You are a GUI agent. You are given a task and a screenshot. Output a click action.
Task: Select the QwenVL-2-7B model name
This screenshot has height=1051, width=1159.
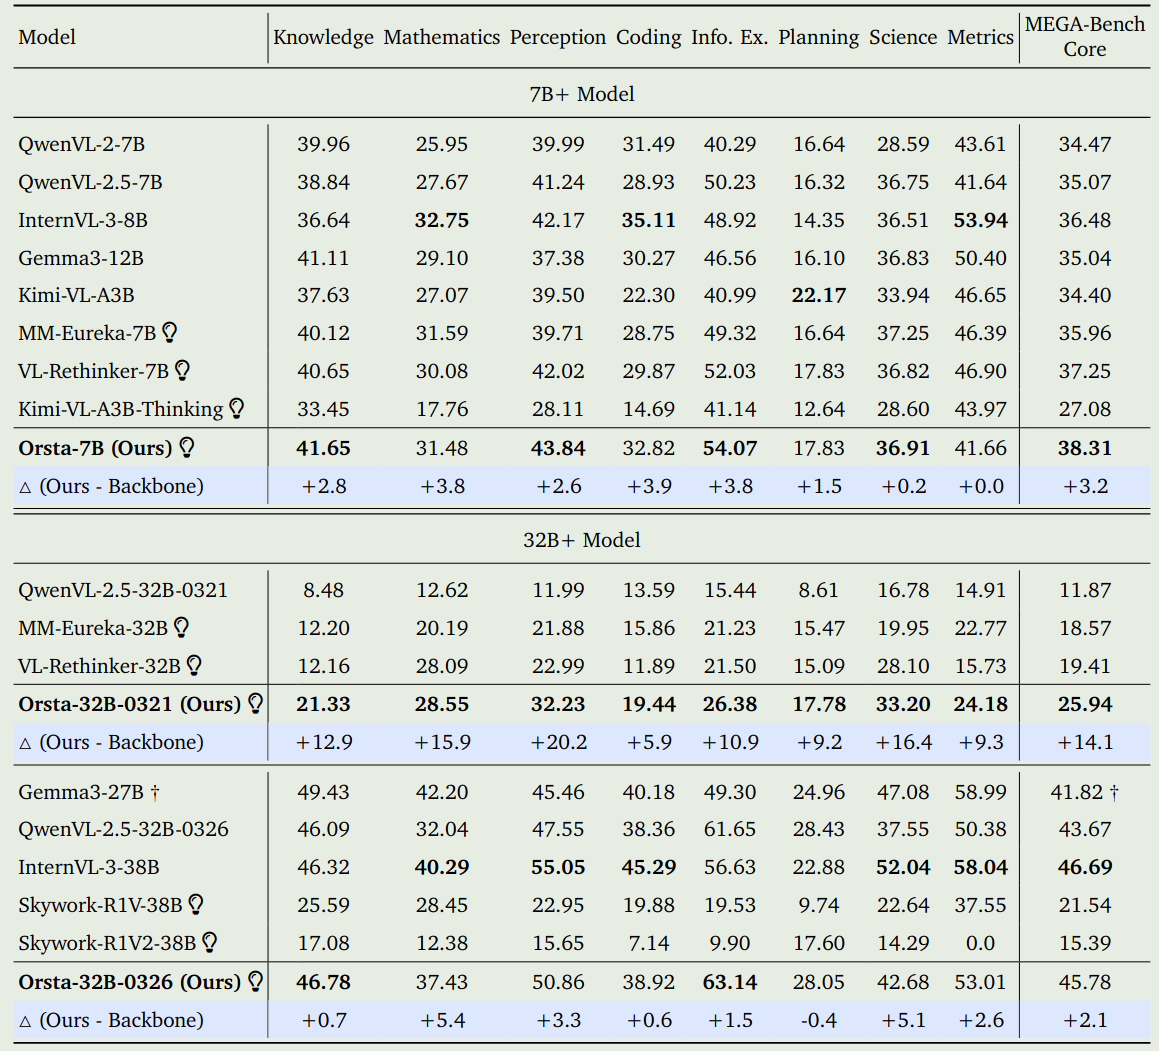(81, 144)
